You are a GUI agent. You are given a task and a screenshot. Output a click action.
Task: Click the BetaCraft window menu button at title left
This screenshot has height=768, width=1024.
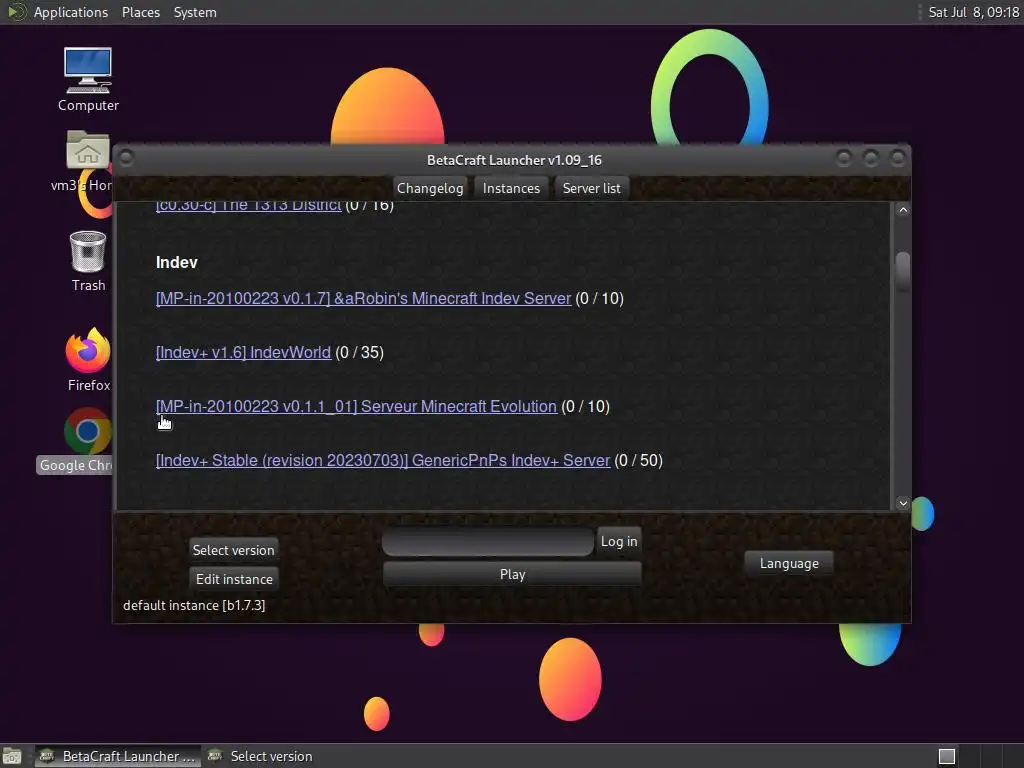click(x=127, y=158)
